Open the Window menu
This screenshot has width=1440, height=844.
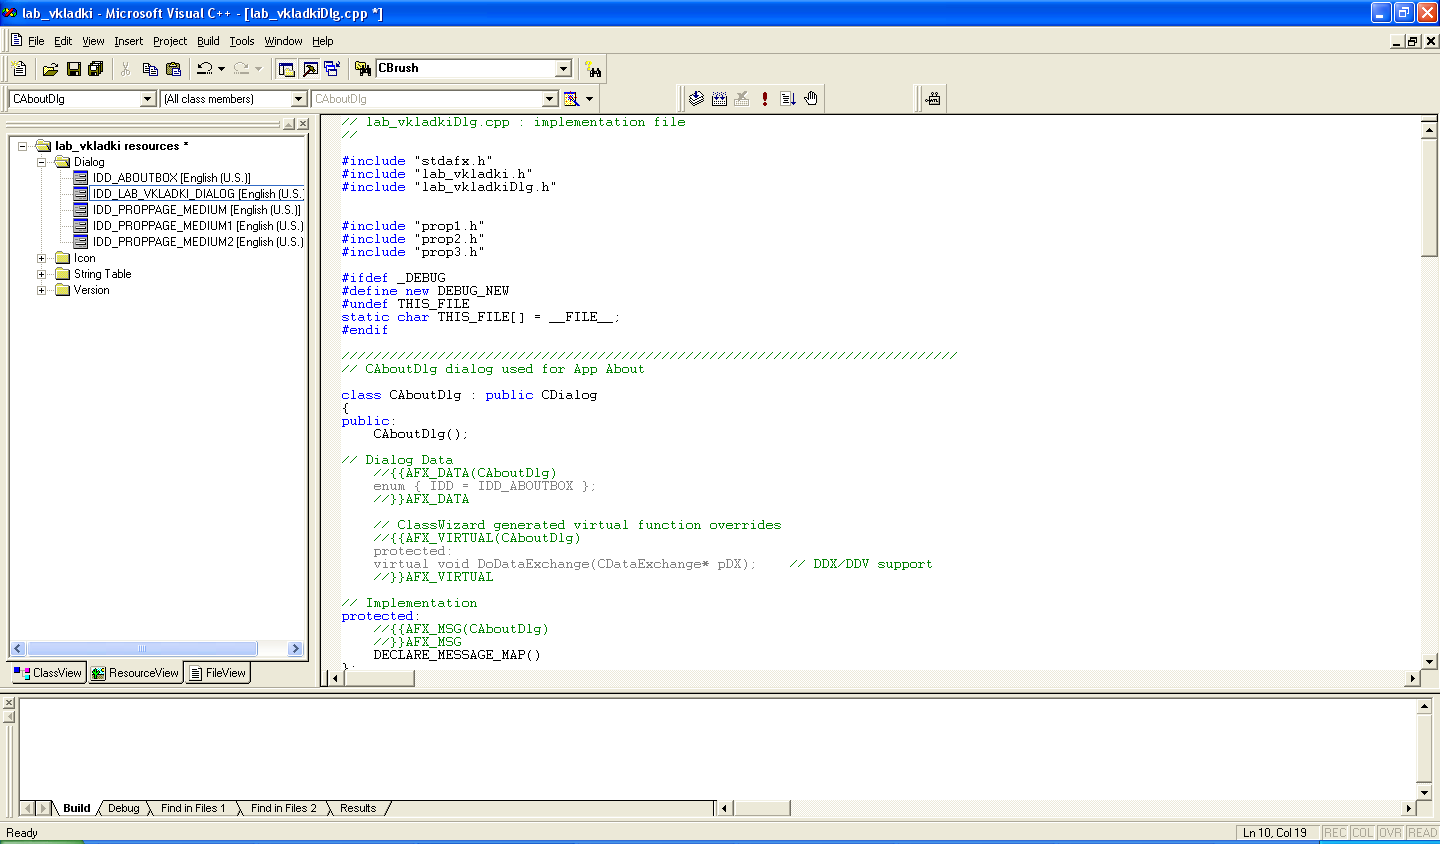coord(283,41)
